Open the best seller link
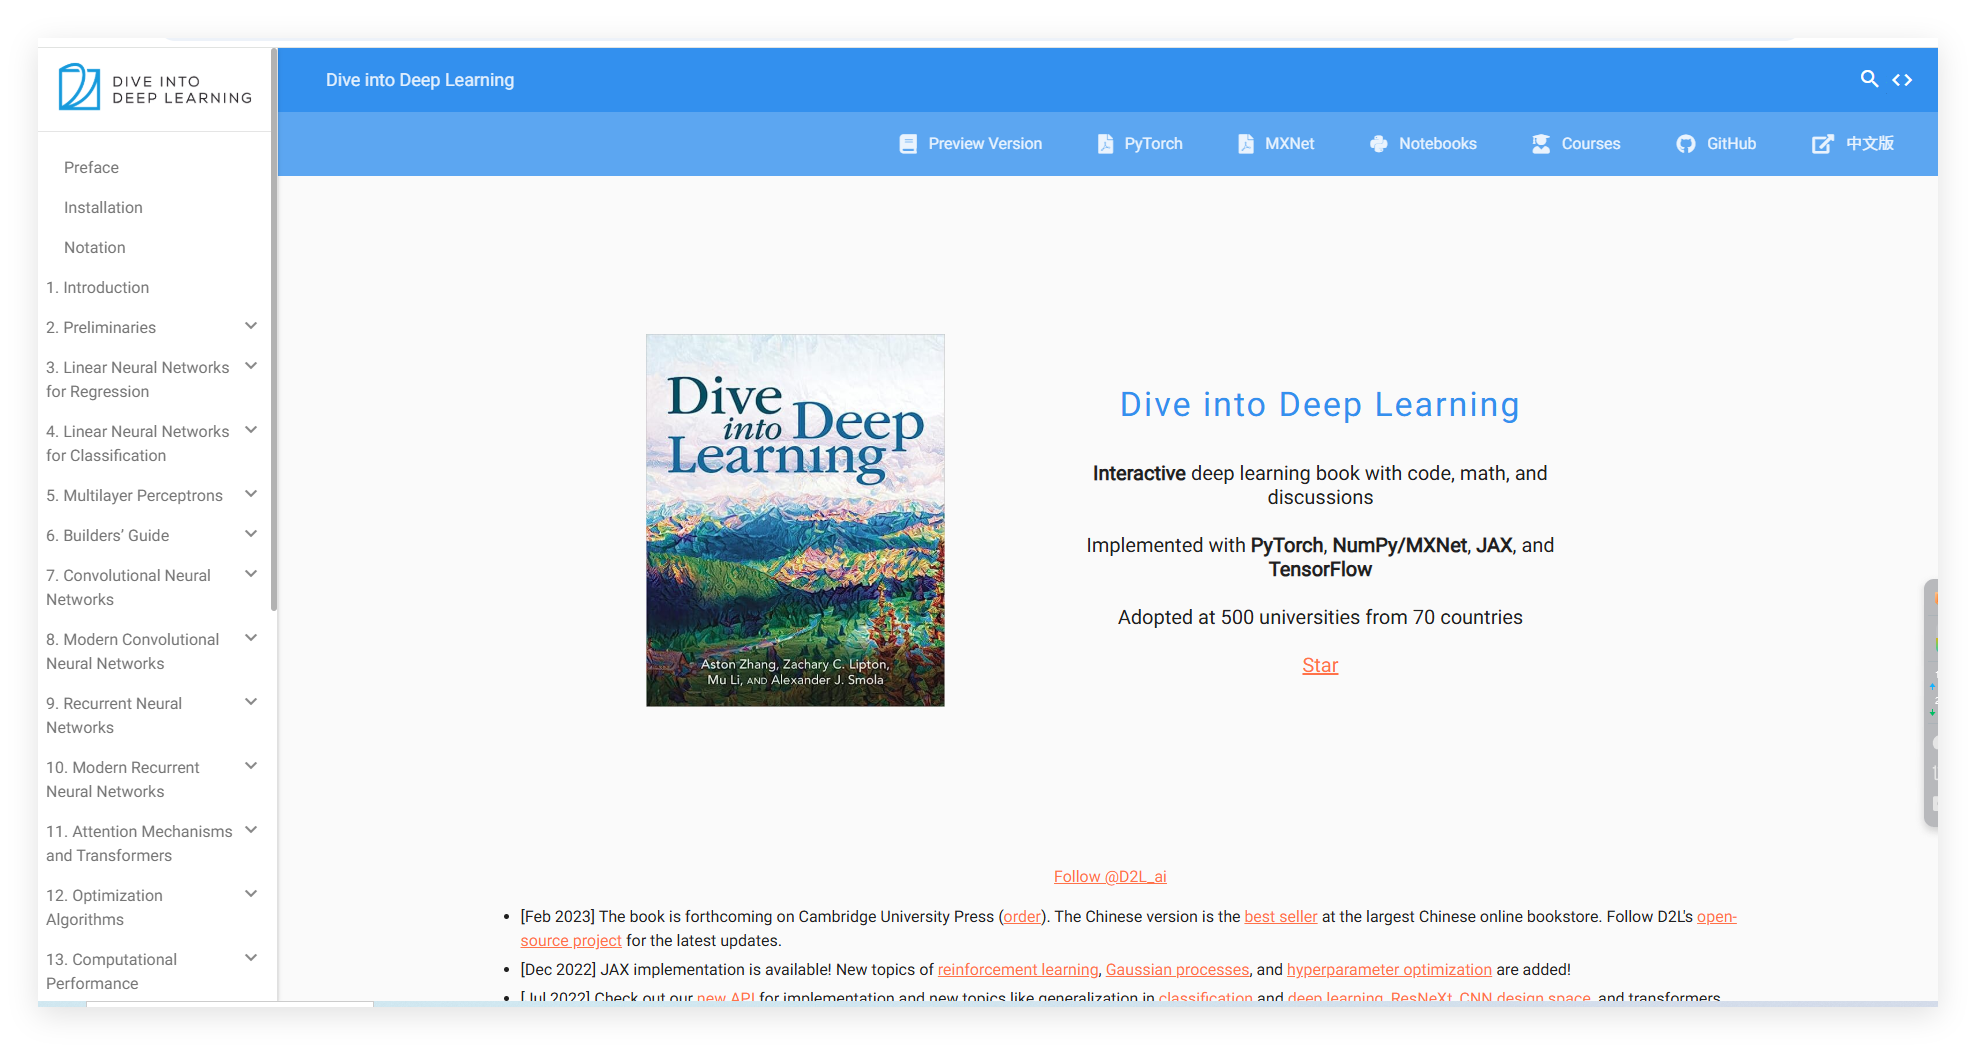Screen dimensions: 1976x1045 (x=1281, y=916)
